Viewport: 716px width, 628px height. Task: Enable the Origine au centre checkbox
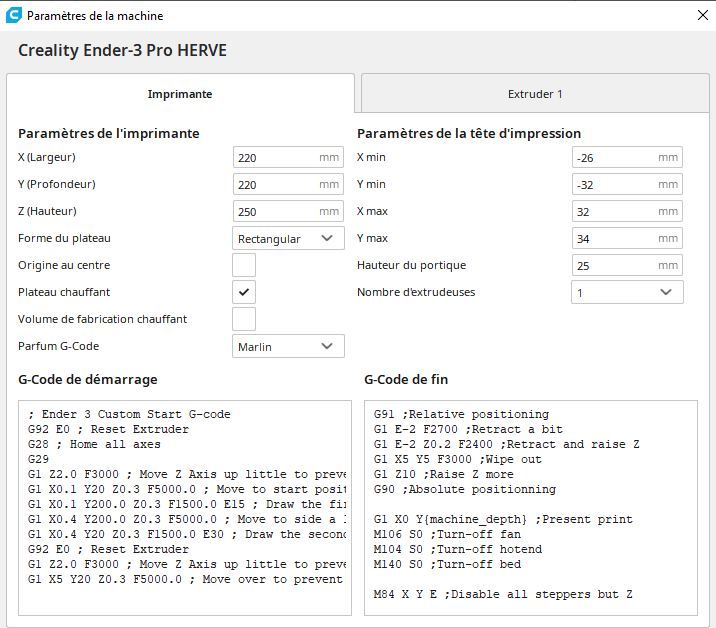click(244, 265)
